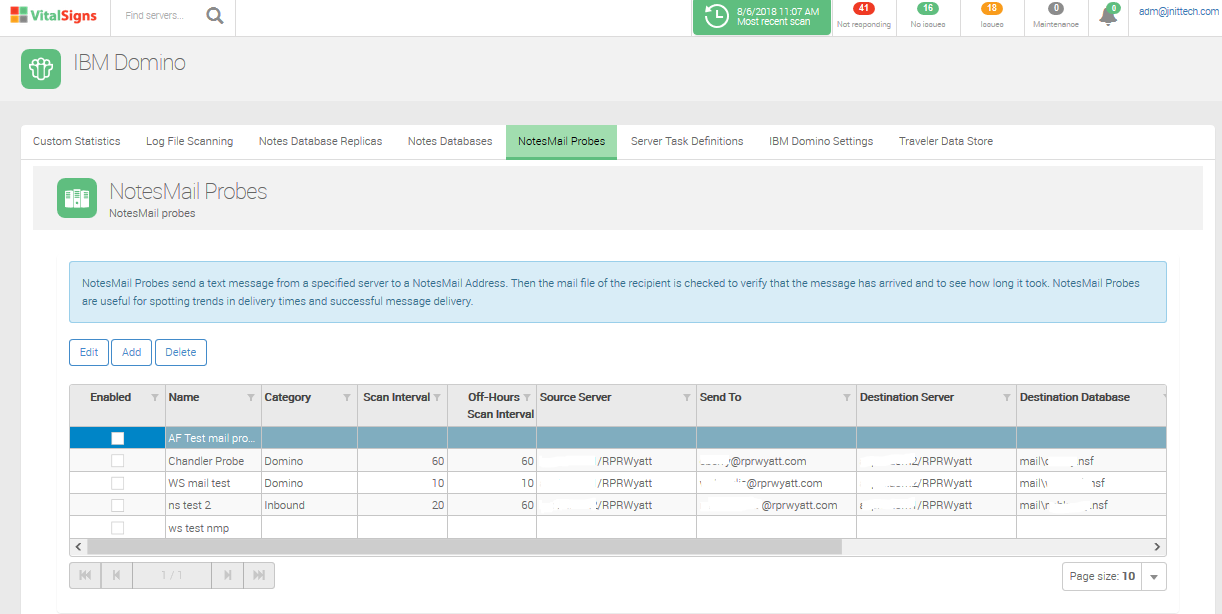Open the Server Task Definitions tab
1222x614 pixels.
click(x=687, y=141)
